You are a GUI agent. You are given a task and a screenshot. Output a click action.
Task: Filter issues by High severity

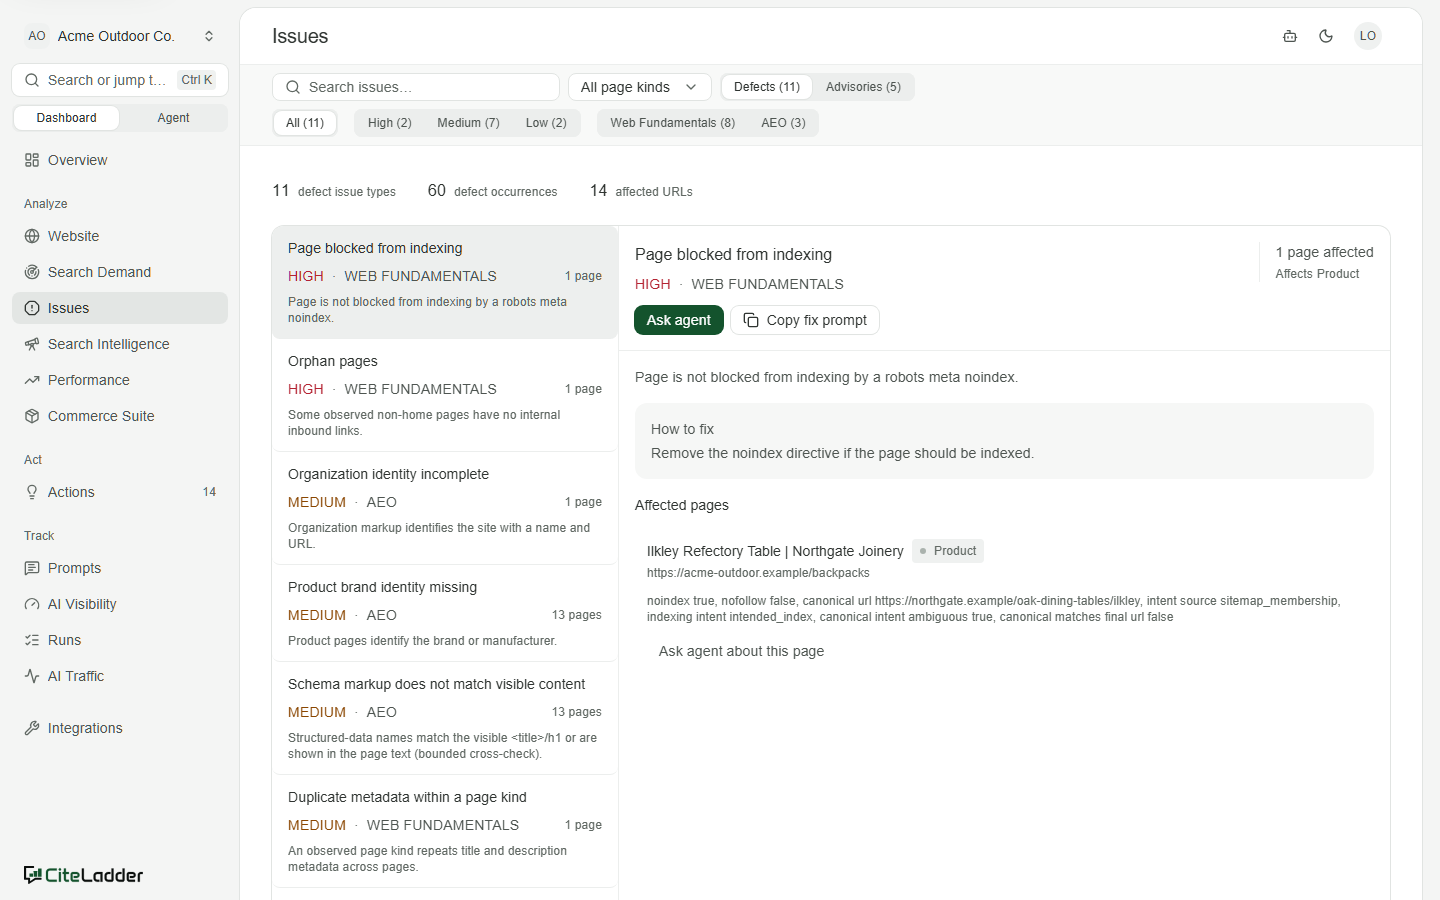[390, 123]
